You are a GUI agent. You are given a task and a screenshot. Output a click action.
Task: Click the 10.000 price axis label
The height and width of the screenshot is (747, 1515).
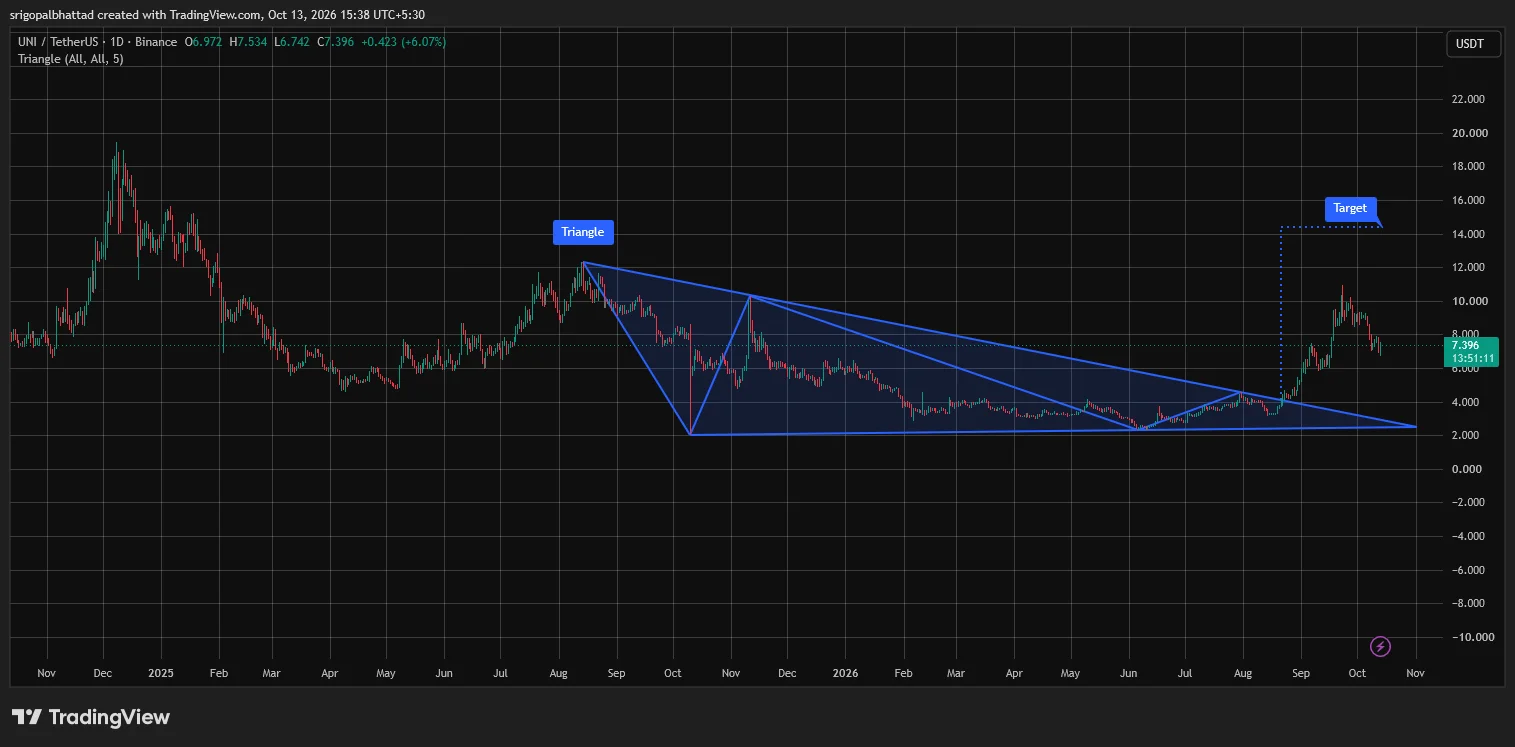1467,301
